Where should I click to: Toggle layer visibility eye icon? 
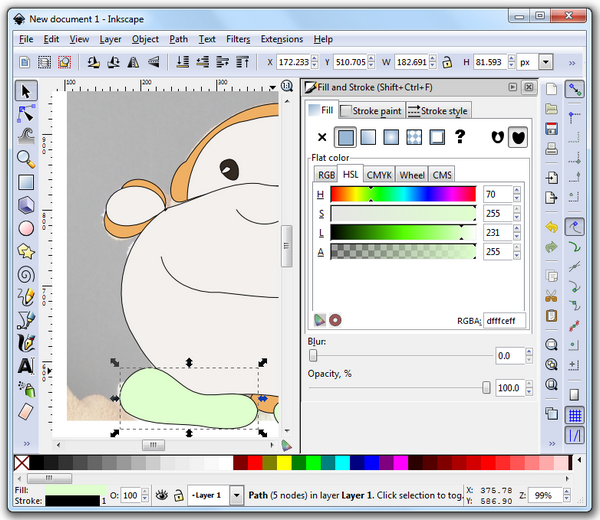coord(162,496)
